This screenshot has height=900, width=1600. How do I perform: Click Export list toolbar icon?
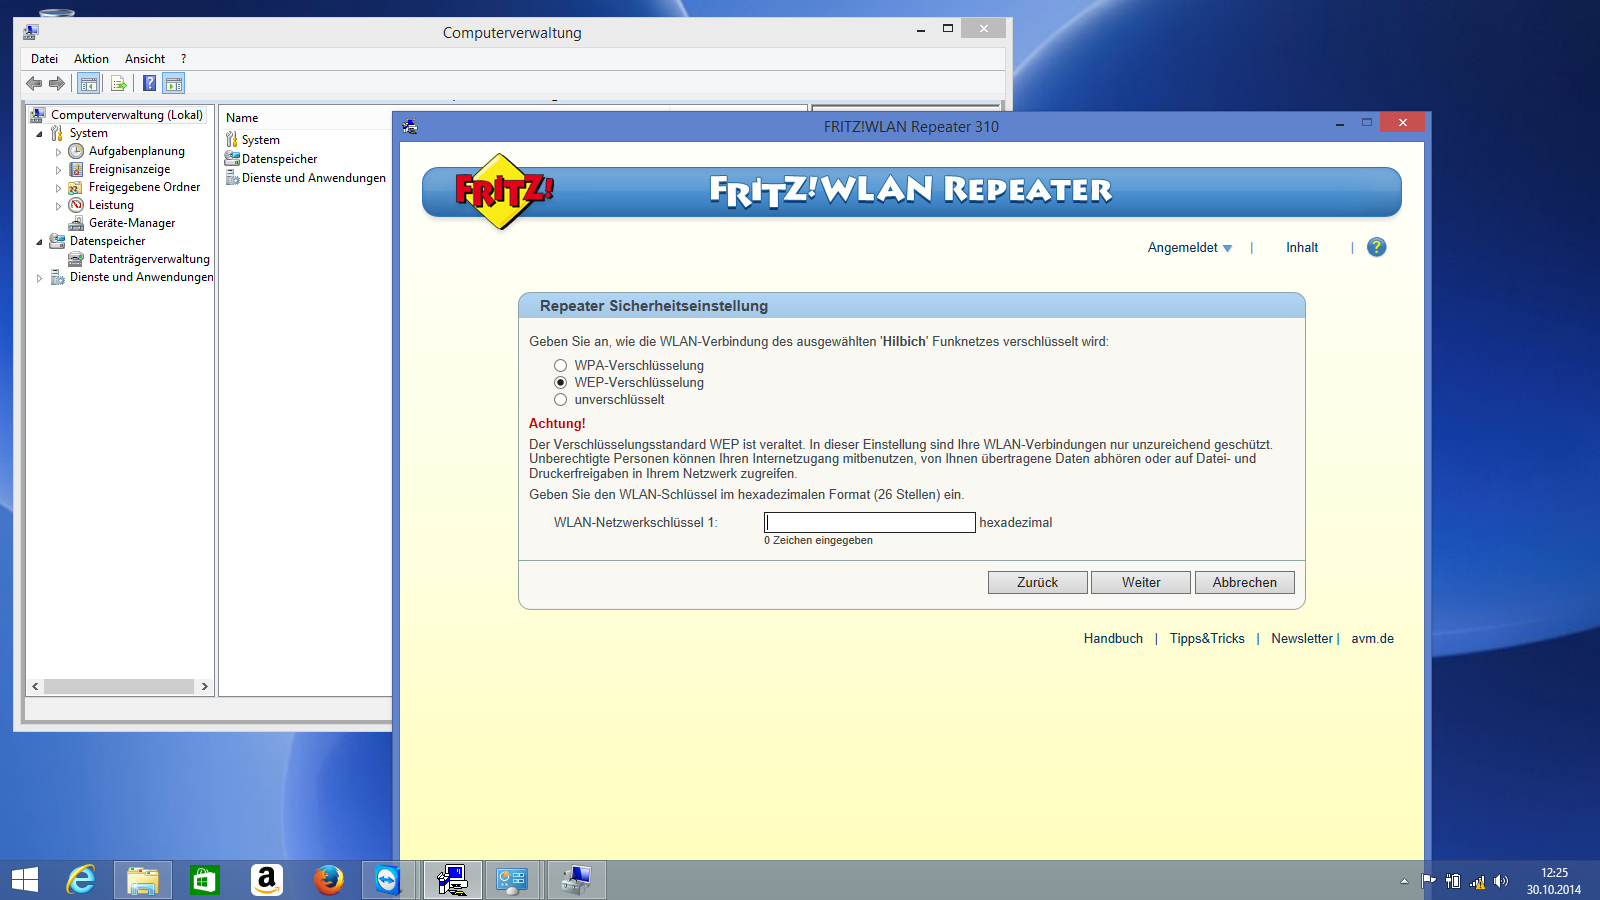[x=118, y=83]
